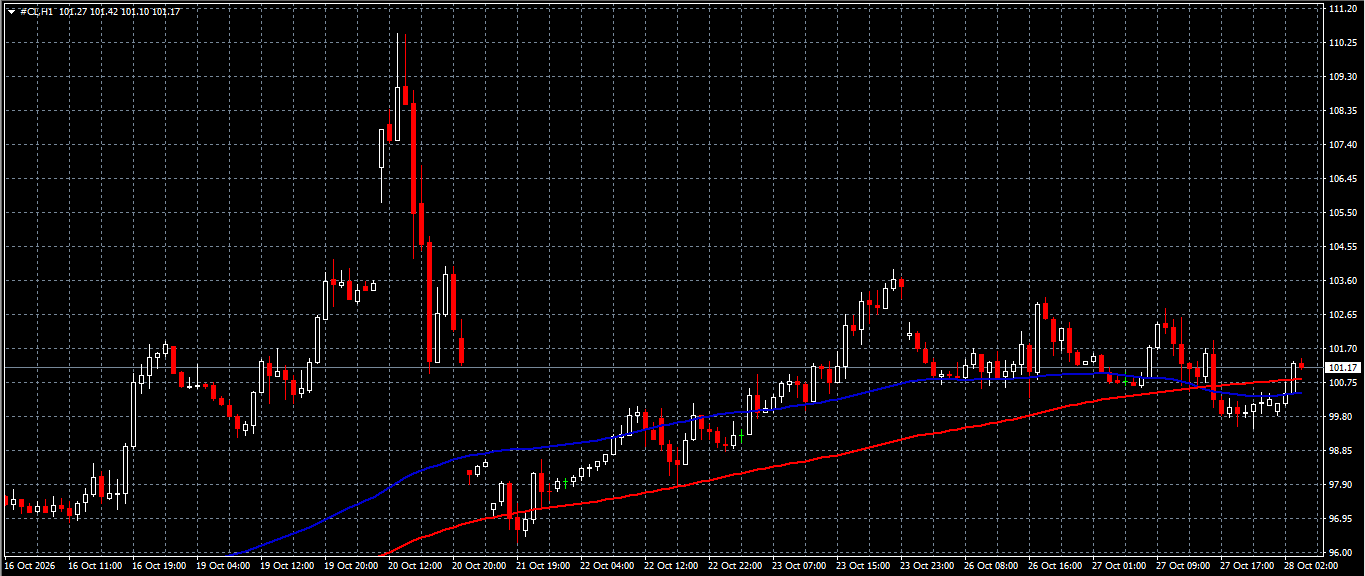The image size is (1365, 576).
Task: Click the 108.35 price axis label
Action: point(1343,110)
